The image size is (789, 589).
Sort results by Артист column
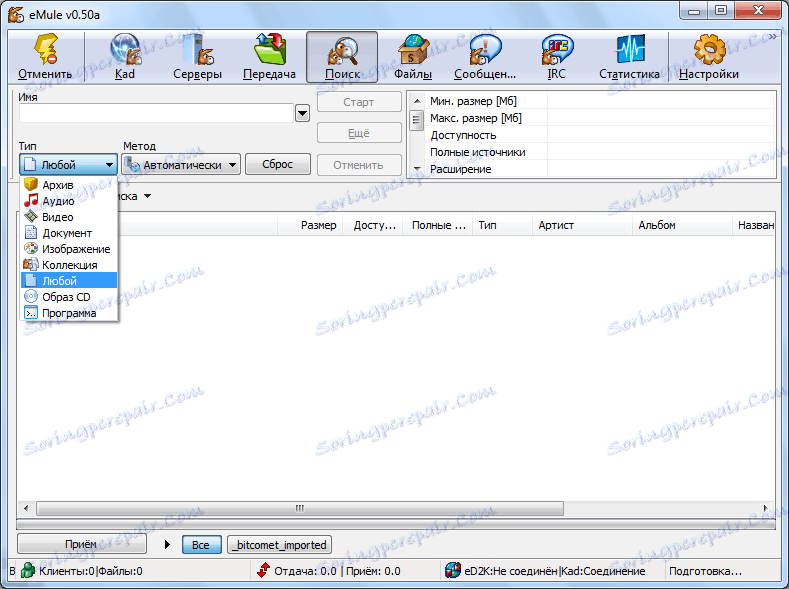point(582,225)
